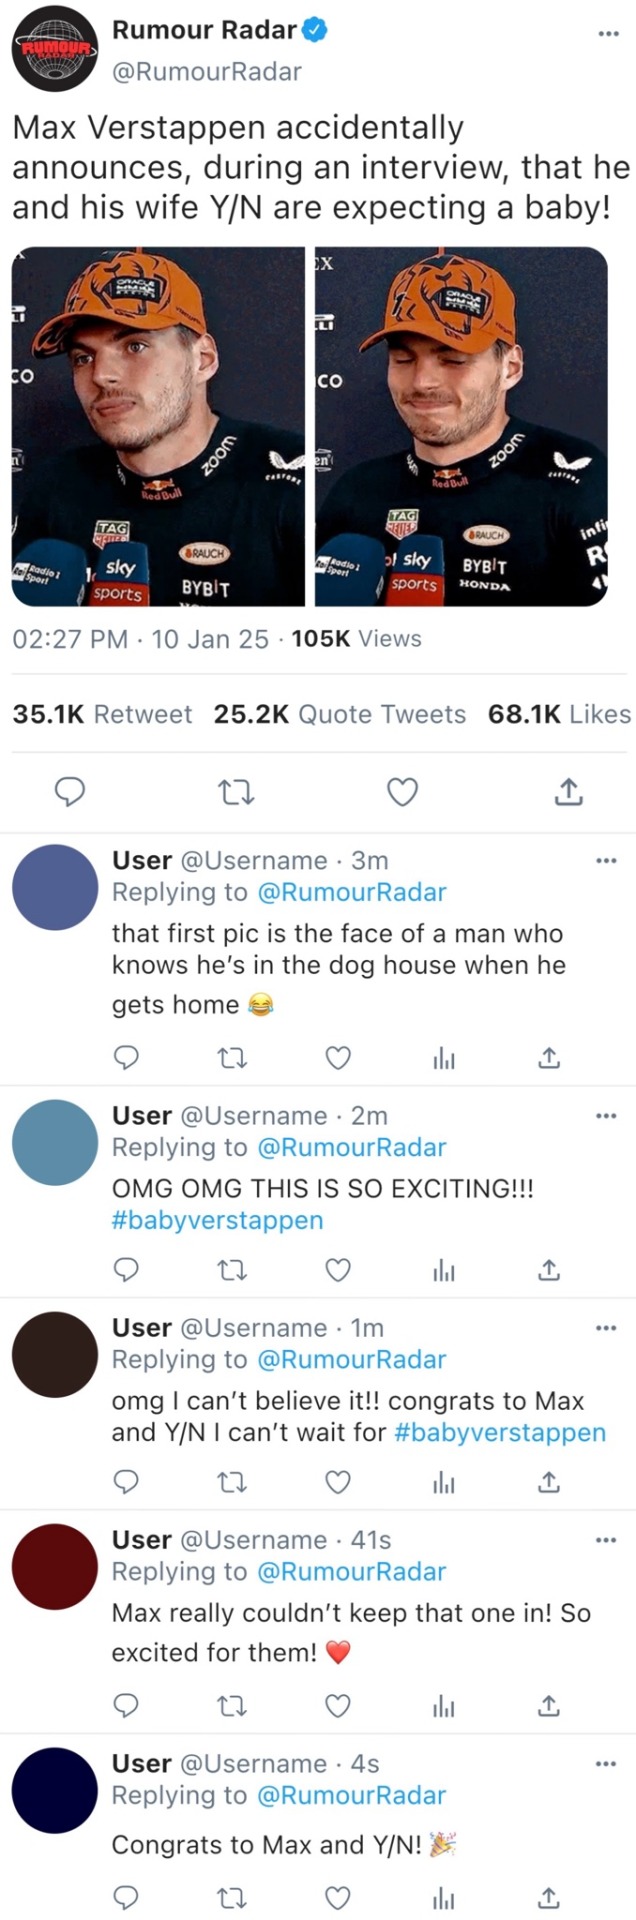The image size is (636, 1920).
Task: View analytics for the dog house reply
Action: coord(444,1058)
